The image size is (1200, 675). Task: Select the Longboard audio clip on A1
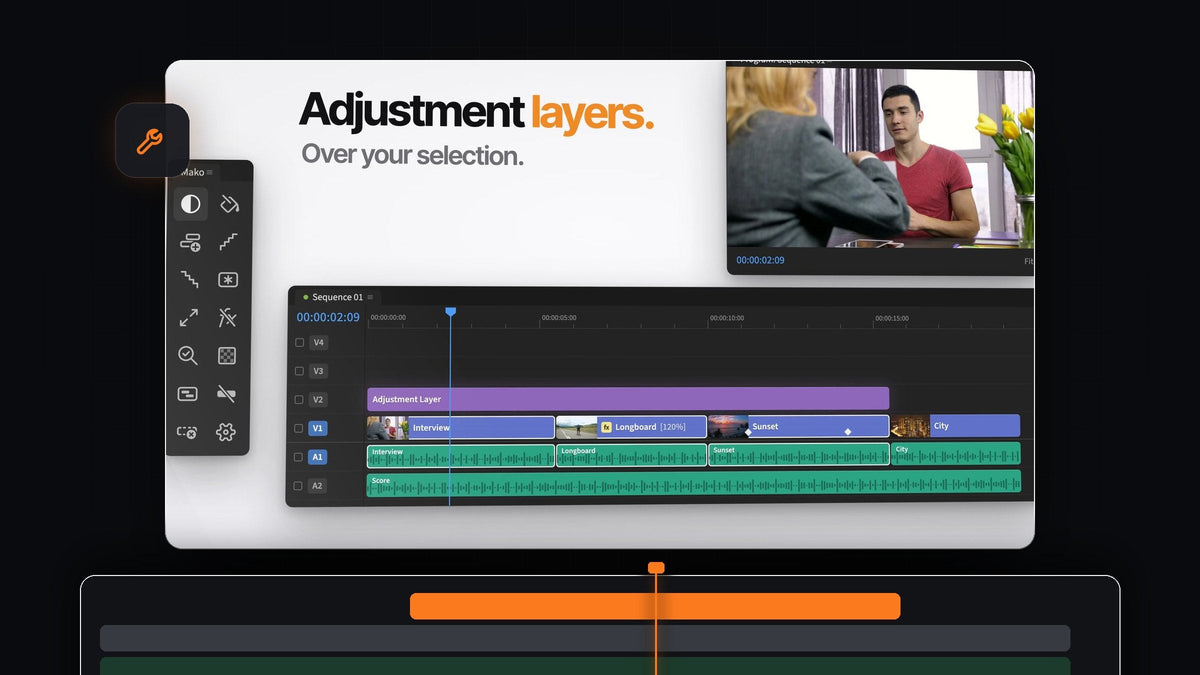click(632, 455)
